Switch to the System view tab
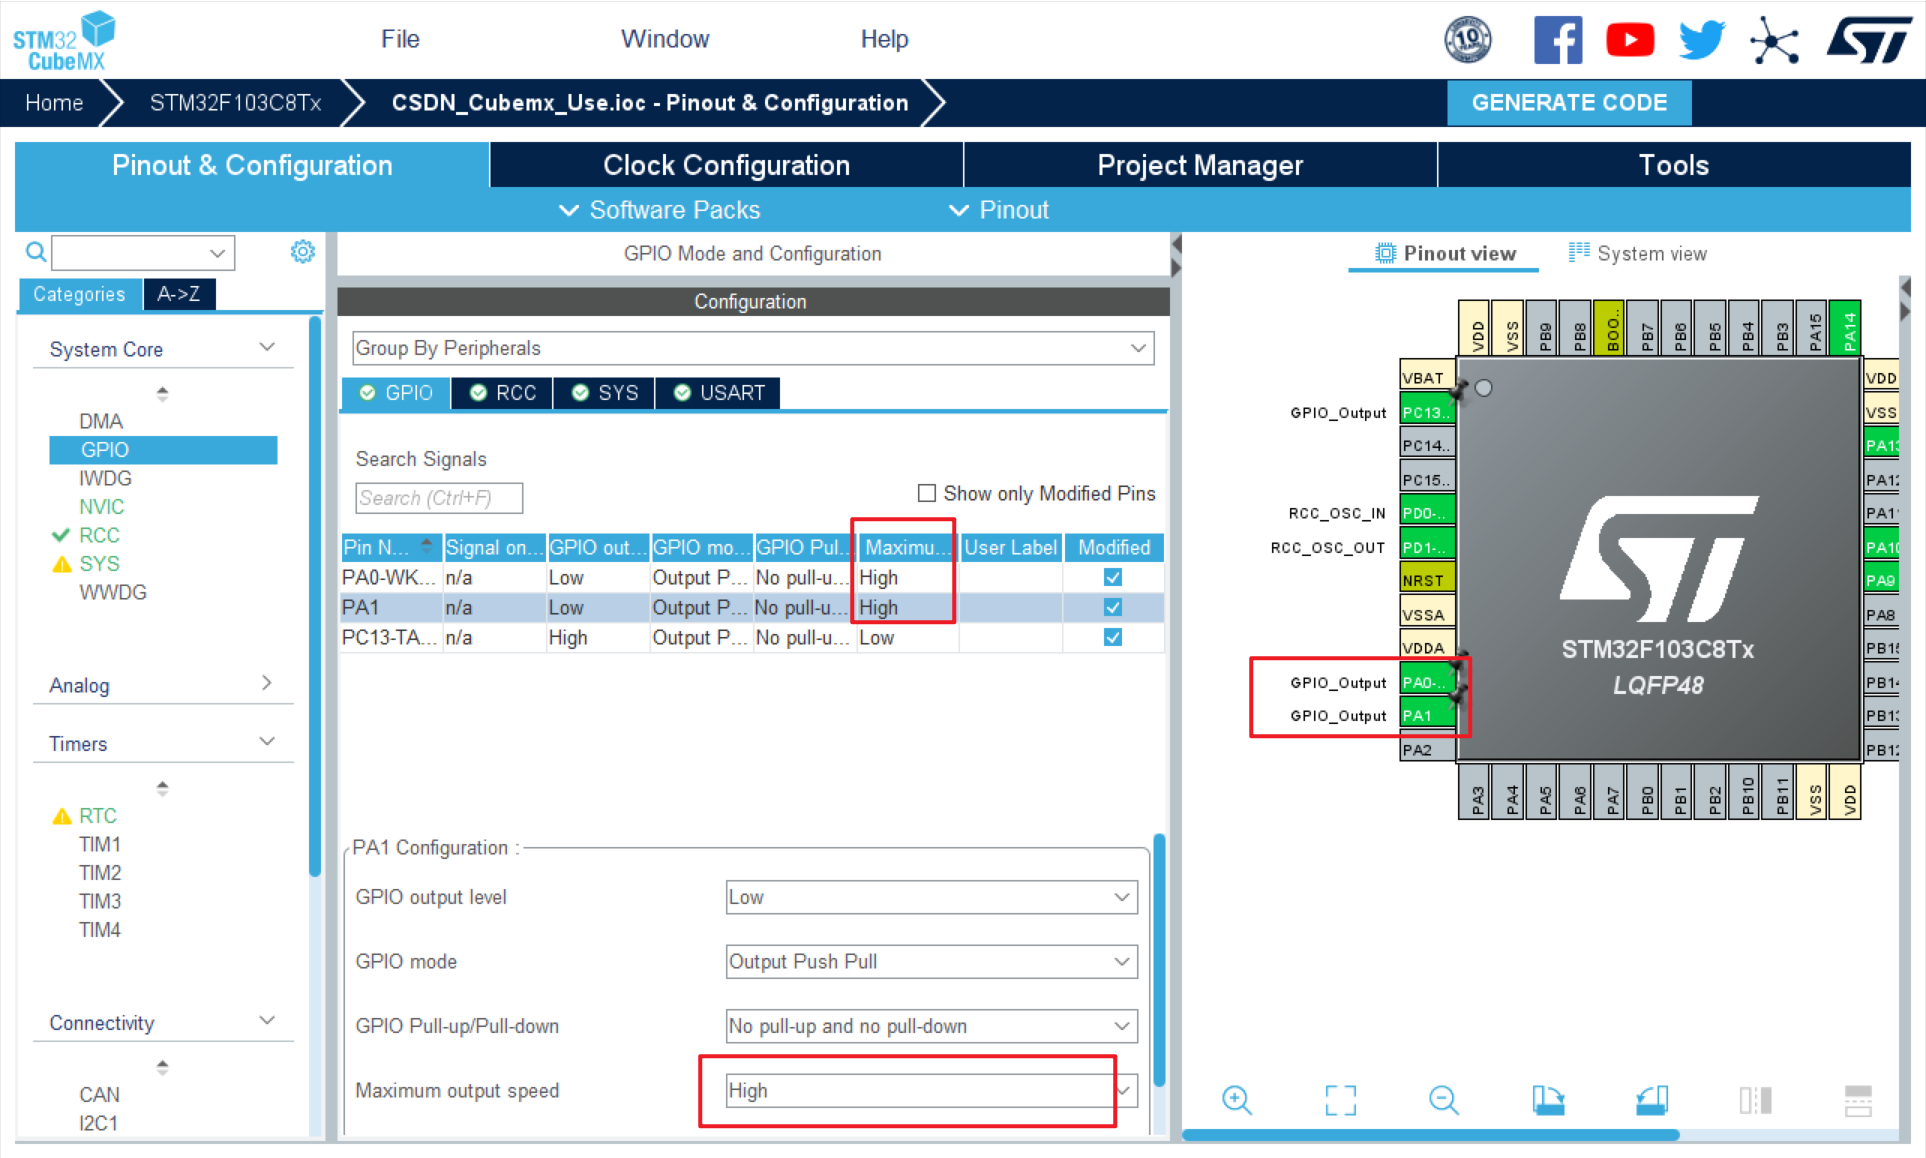This screenshot has height=1158, width=1926. (1637, 253)
